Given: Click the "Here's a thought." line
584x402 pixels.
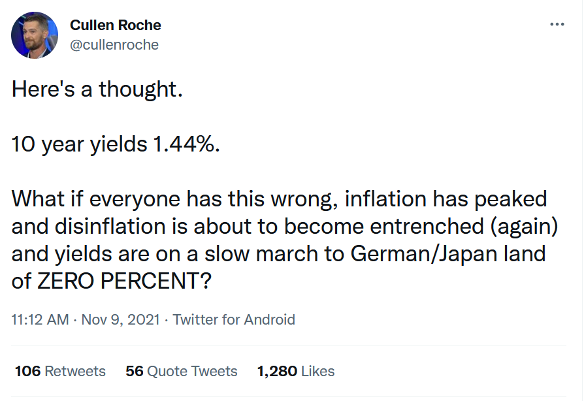Looking at the screenshot, I should coord(97,90).
